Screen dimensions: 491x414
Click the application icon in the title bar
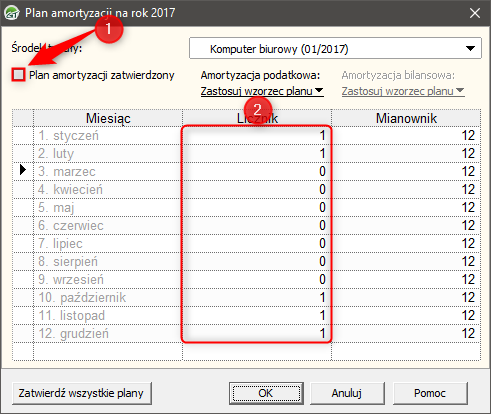pos(12,13)
